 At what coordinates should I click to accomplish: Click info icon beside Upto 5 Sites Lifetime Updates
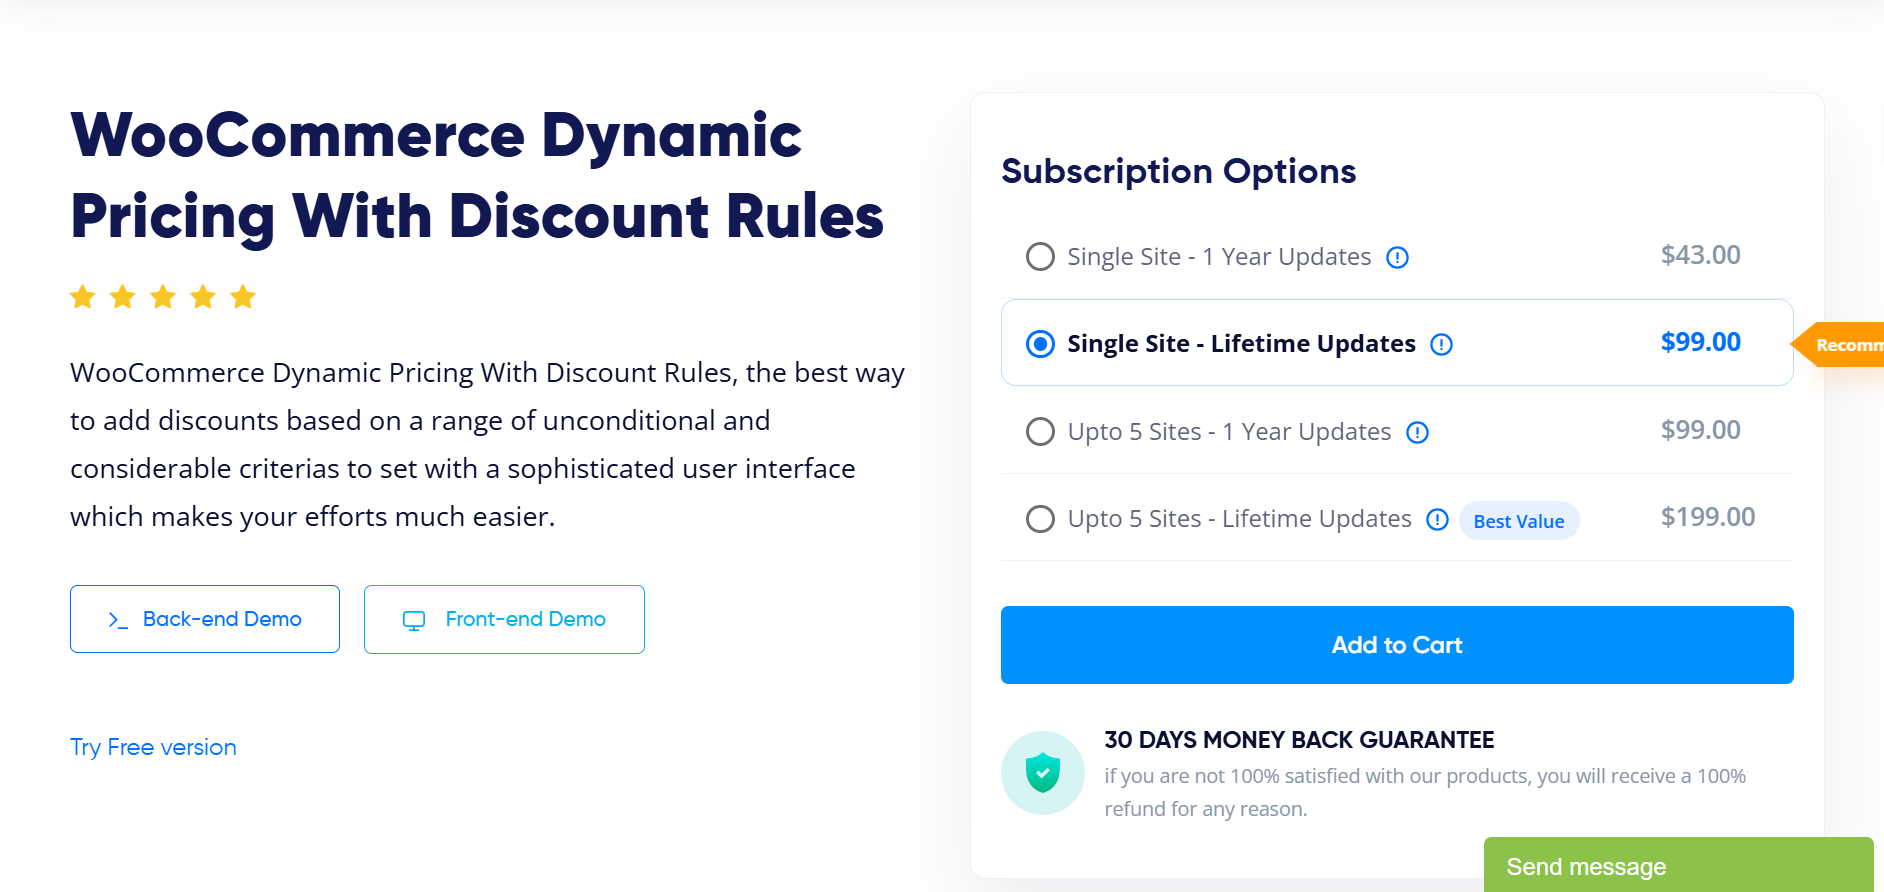pyautogui.click(x=1437, y=520)
